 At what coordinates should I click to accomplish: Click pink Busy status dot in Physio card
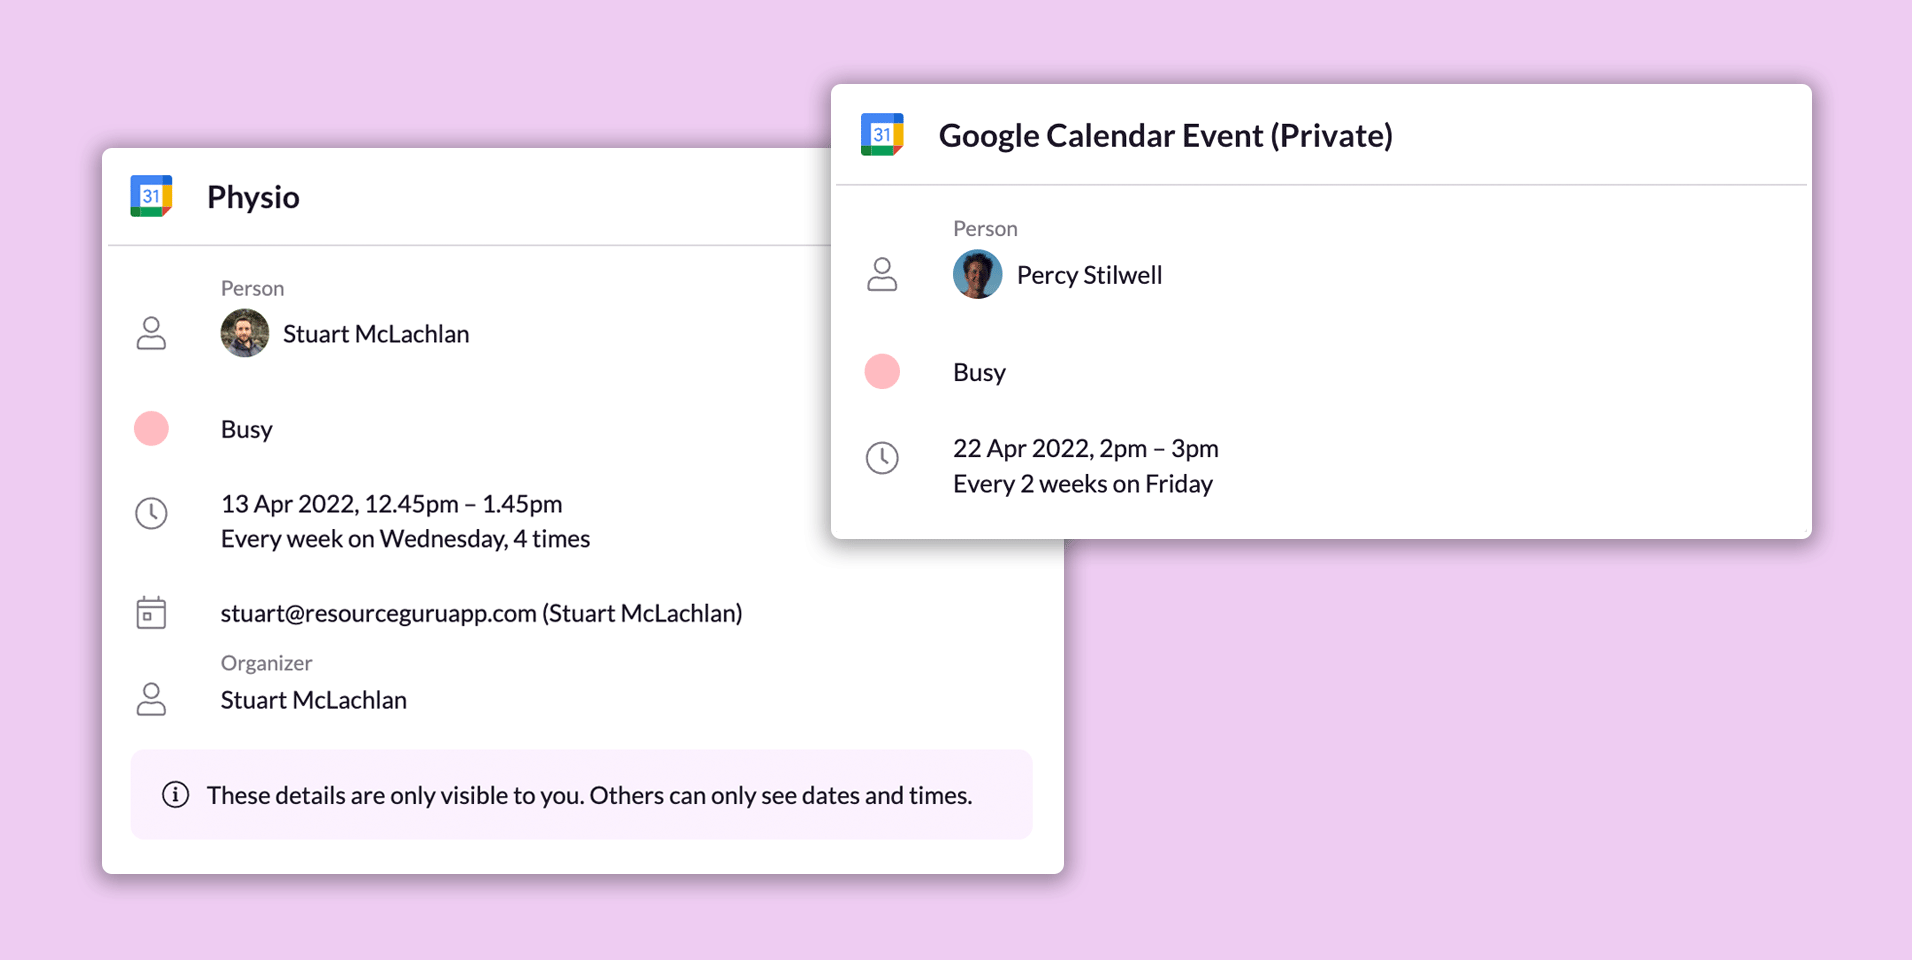tap(151, 429)
